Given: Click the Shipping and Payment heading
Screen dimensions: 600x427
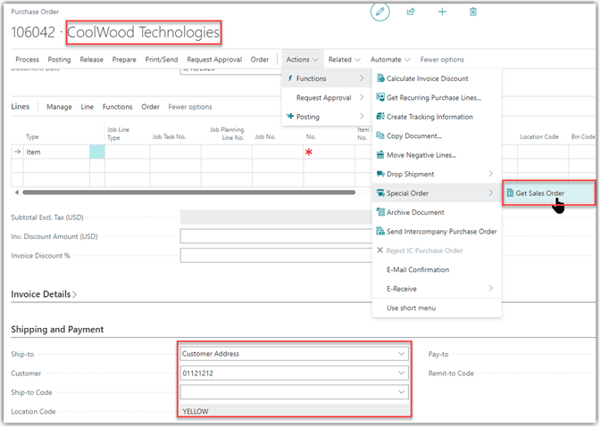Looking at the screenshot, I should 57,329.
